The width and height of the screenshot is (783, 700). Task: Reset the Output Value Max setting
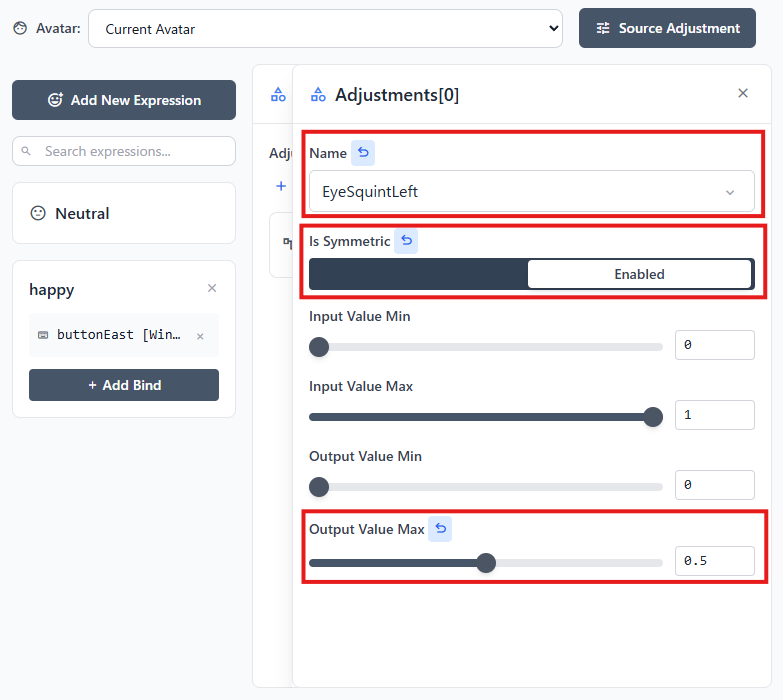440,529
